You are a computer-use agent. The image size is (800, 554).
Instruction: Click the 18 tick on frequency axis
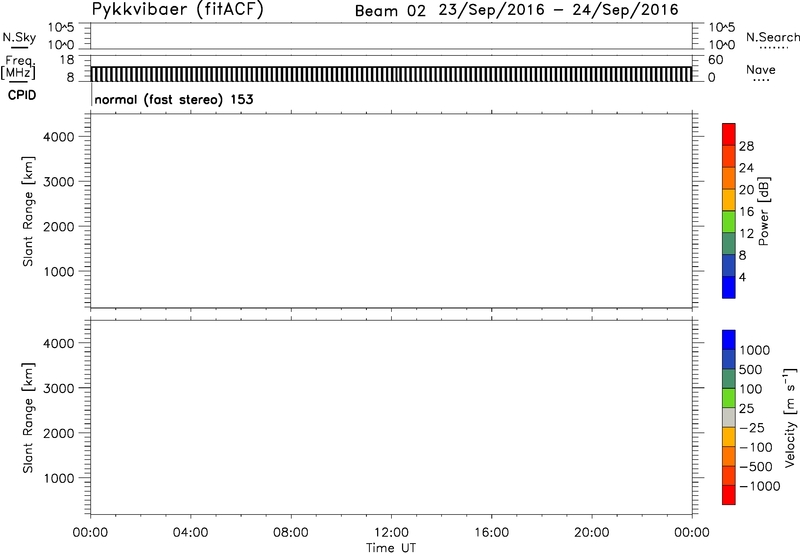tap(67, 60)
